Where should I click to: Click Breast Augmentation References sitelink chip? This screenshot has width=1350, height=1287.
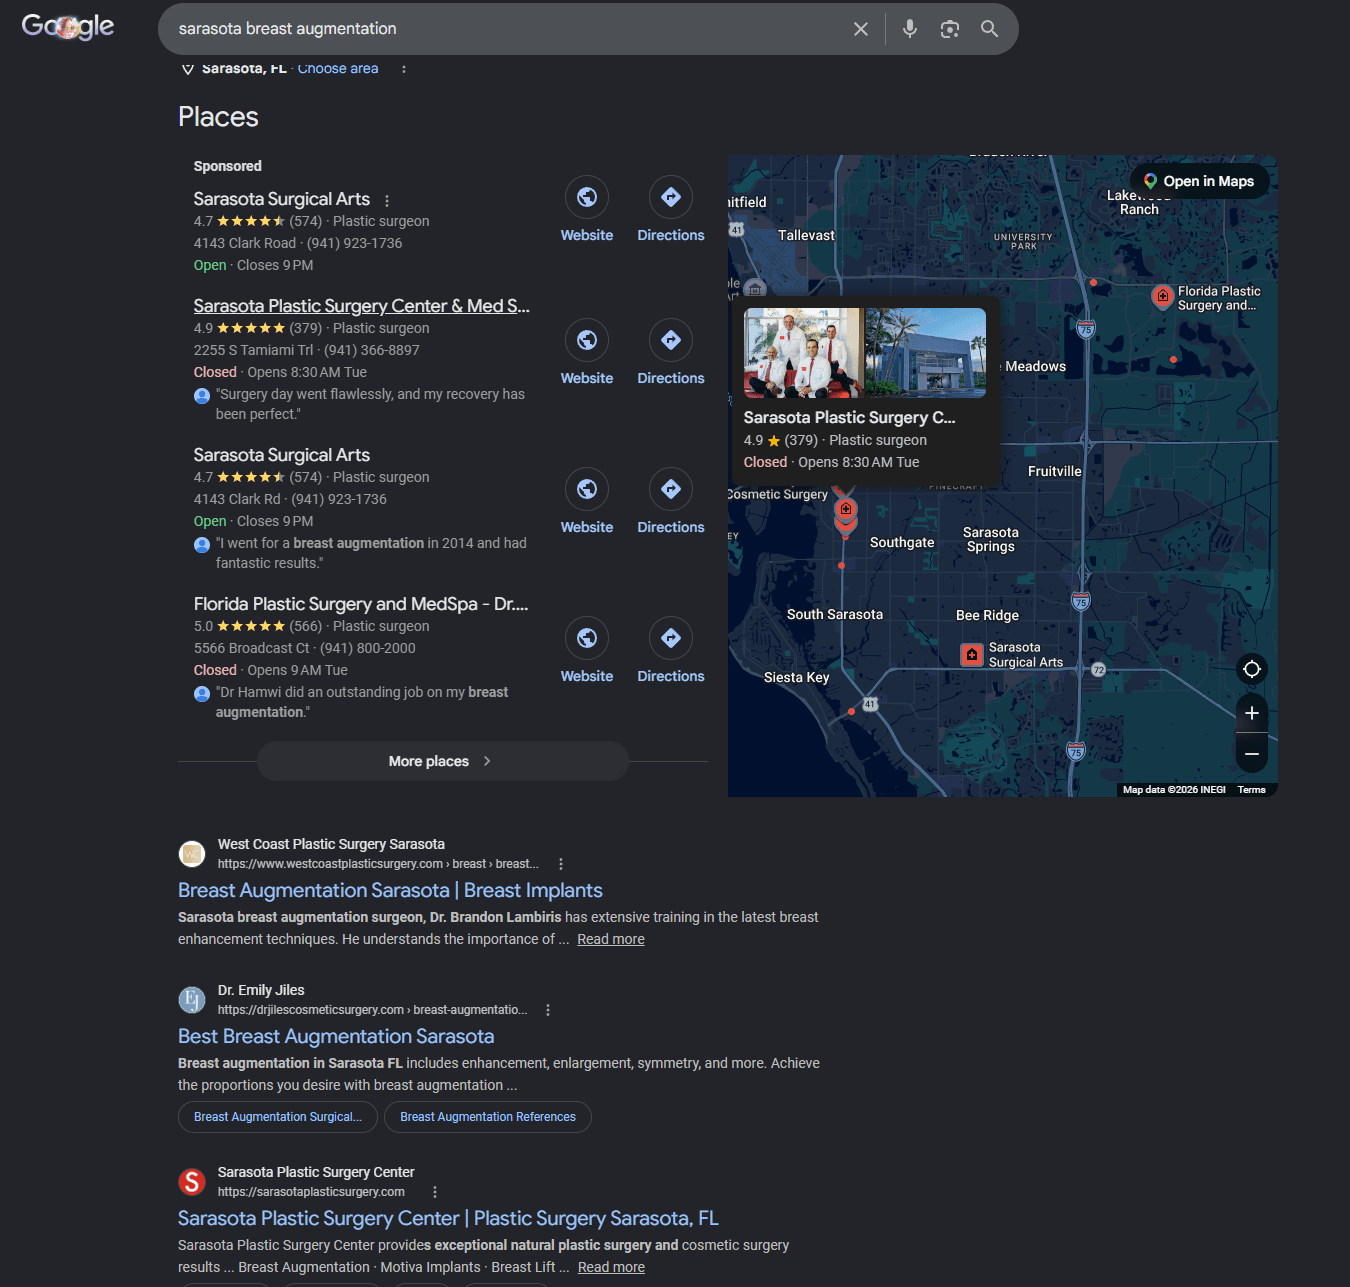pyautogui.click(x=488, y=1117)
